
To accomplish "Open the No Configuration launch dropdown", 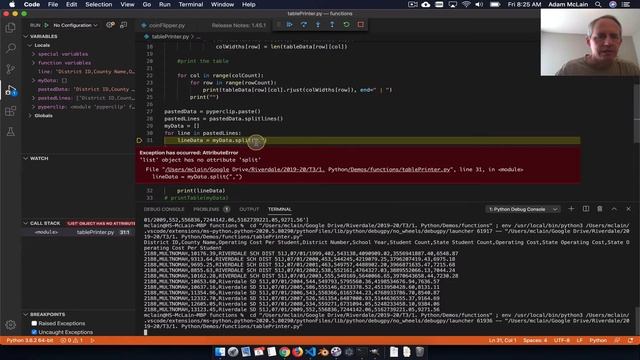I will click(76, 25).
